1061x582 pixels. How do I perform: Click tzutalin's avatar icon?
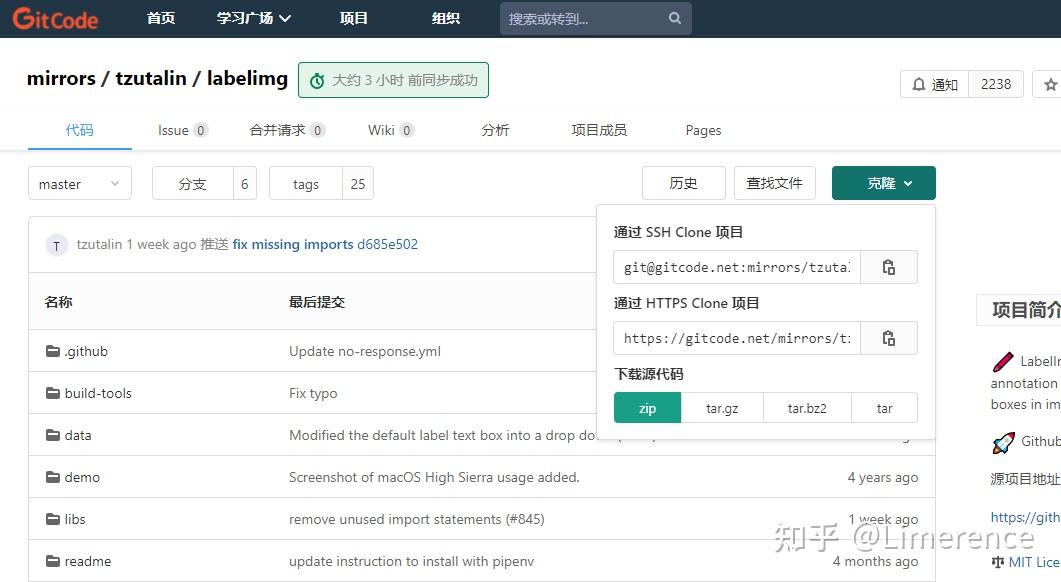(x=56, y=245)
